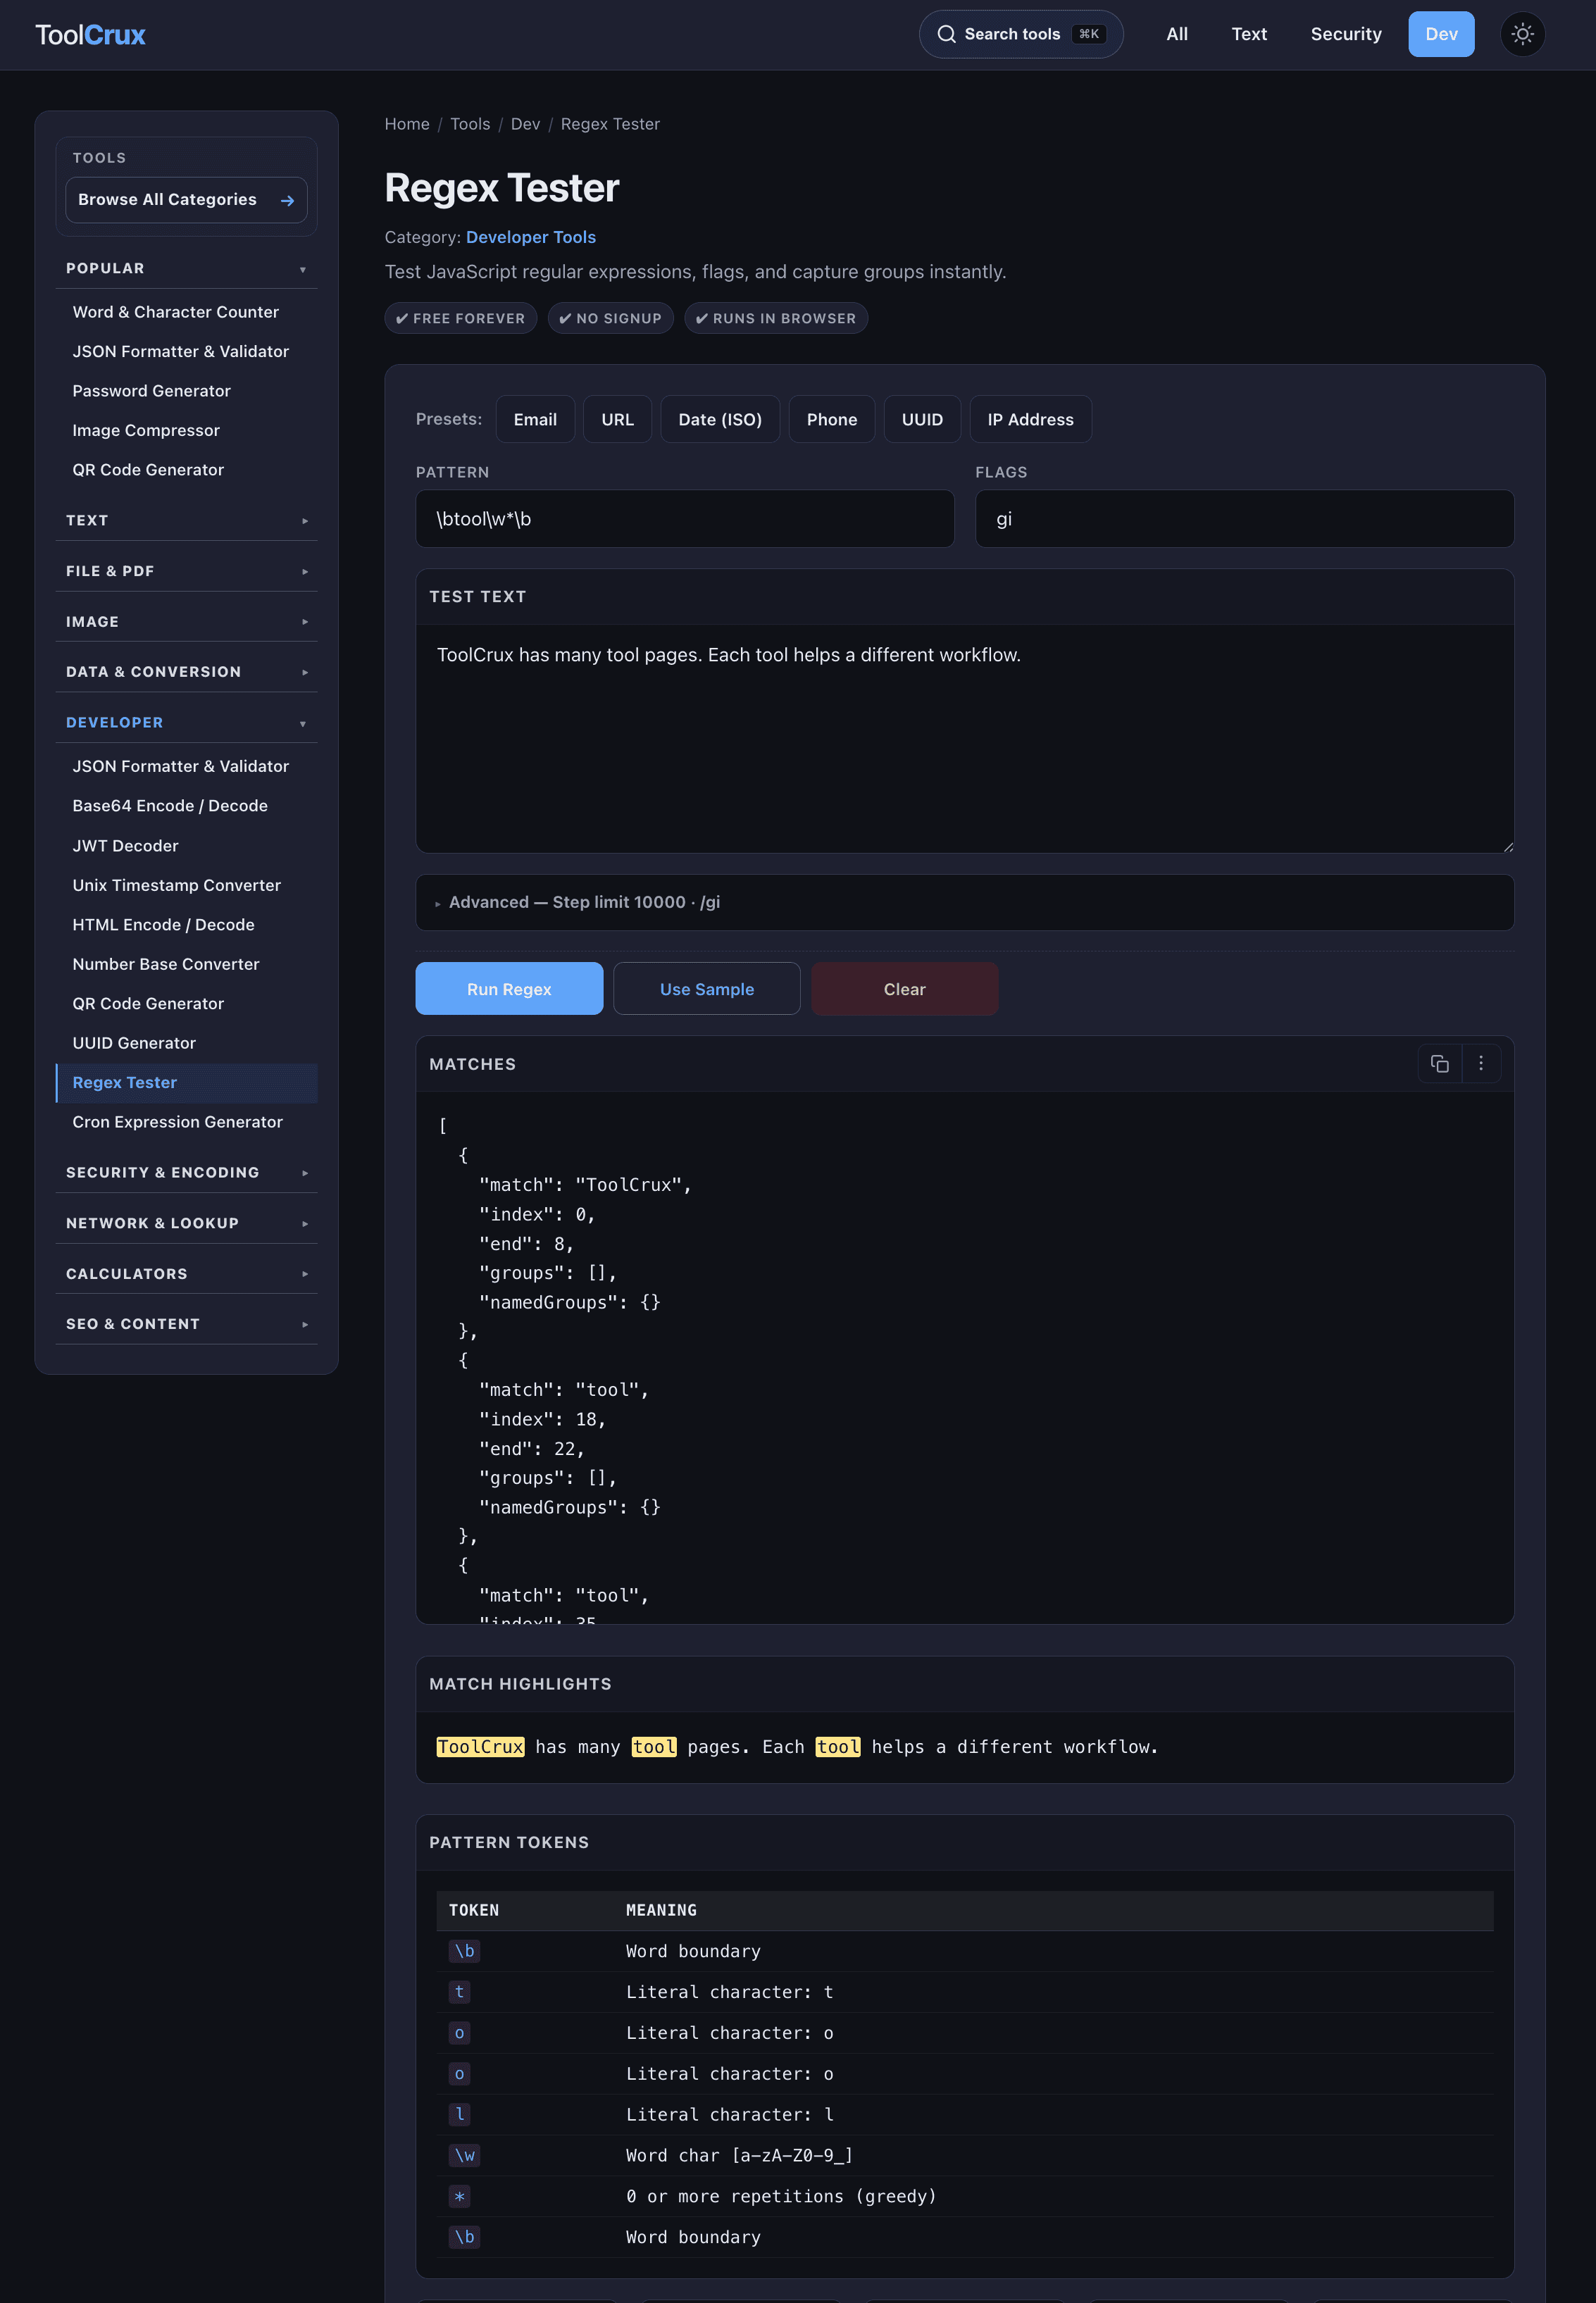Run the regex pattern

[508, 988]
